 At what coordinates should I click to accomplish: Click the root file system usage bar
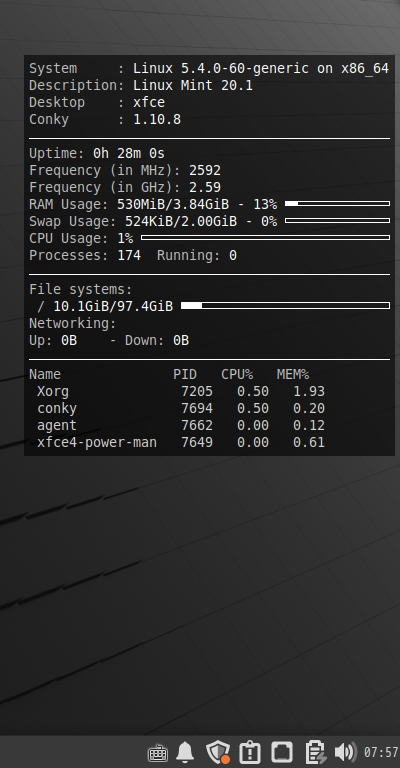pos(285,306)
